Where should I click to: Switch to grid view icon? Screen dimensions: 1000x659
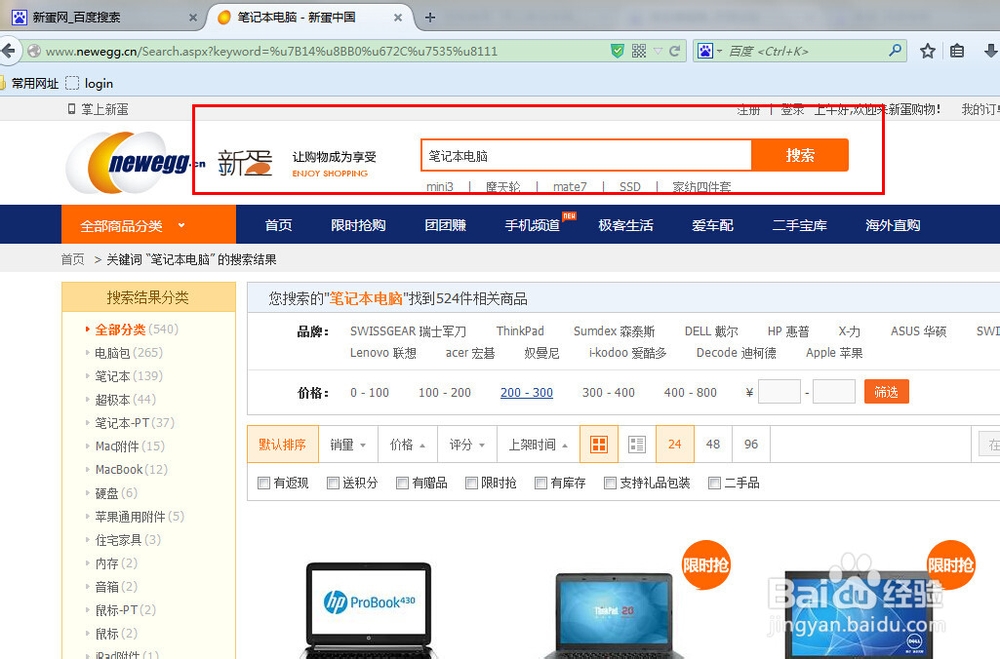599,444
